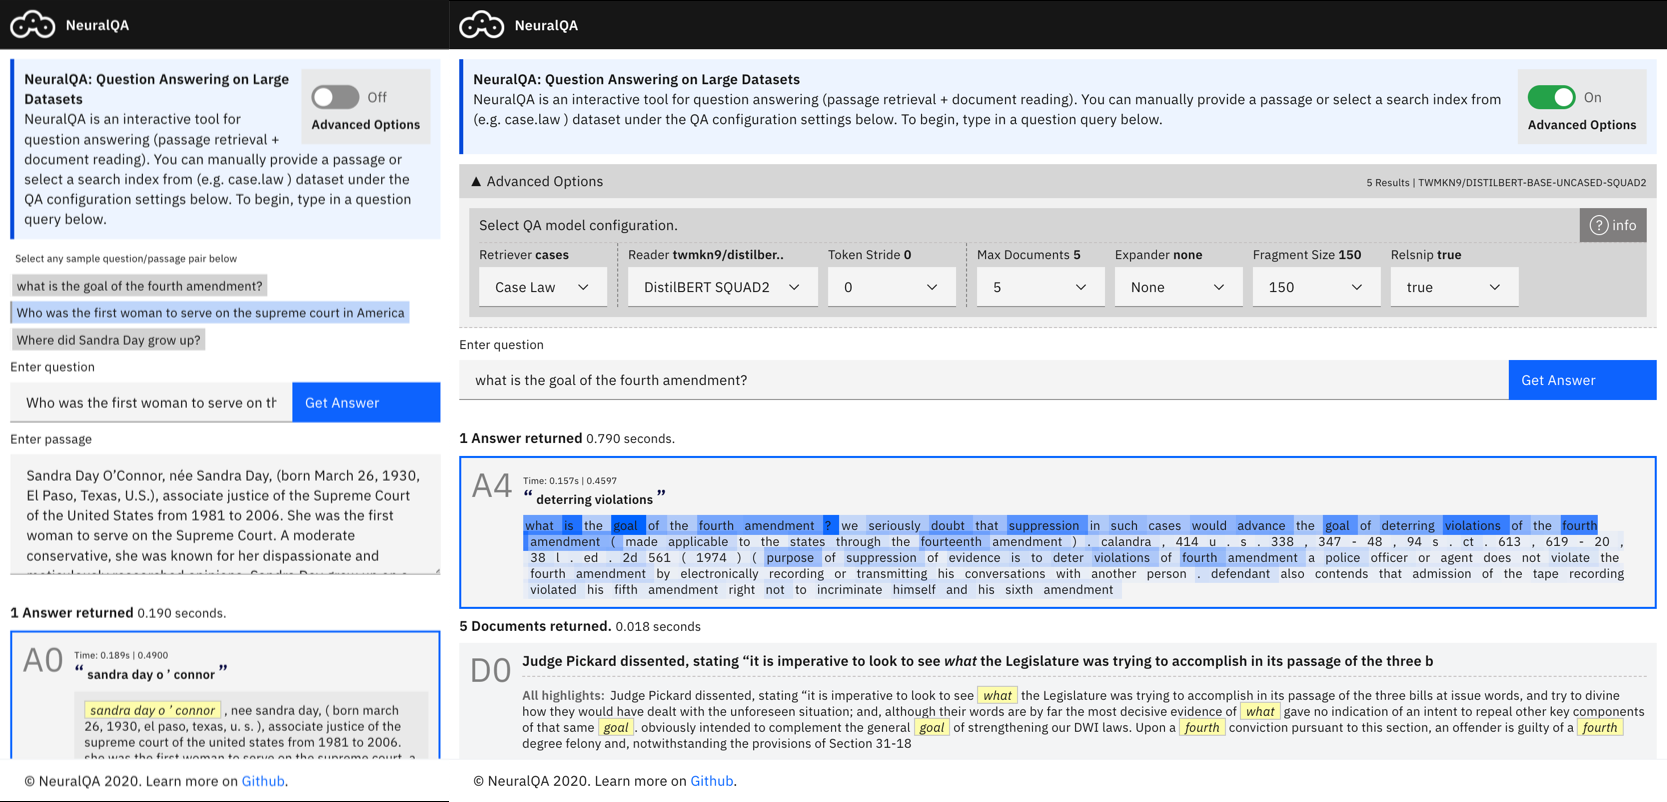This screenshot has width=1667, height=802.
Task: Open the Relsnip true dropdown
Action: [1454, 287]
